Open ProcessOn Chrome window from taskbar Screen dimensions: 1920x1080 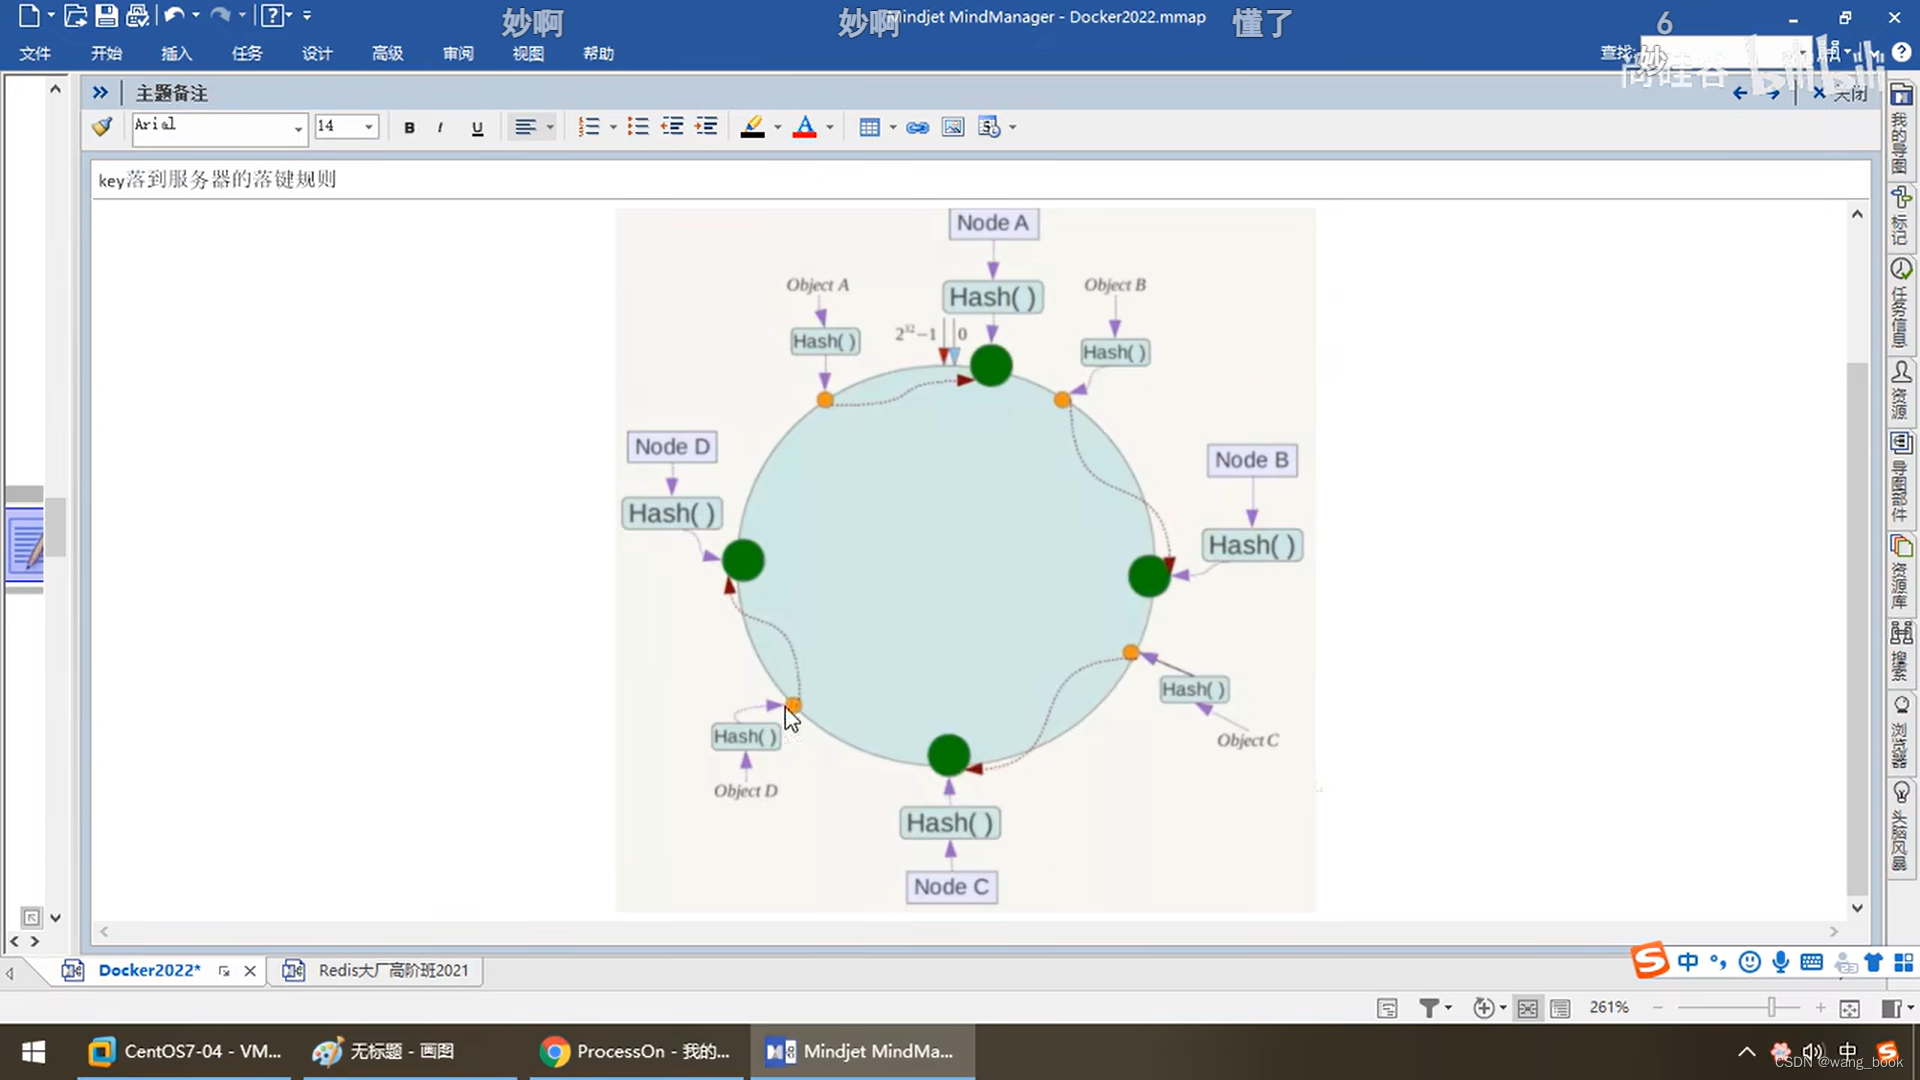636,1051
